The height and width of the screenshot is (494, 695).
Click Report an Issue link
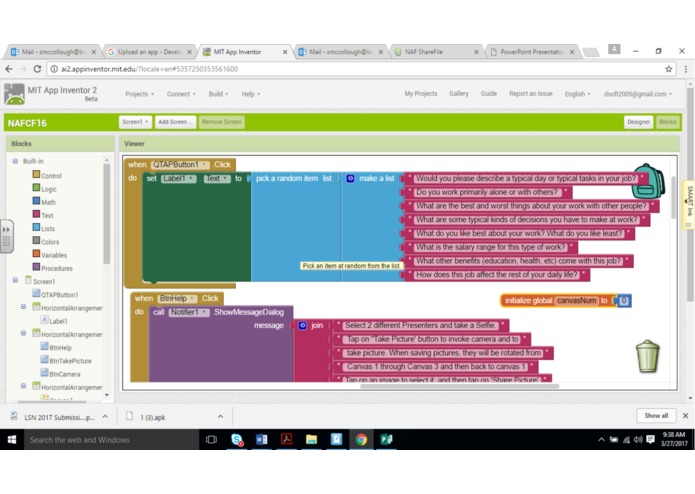coord(531,93)
